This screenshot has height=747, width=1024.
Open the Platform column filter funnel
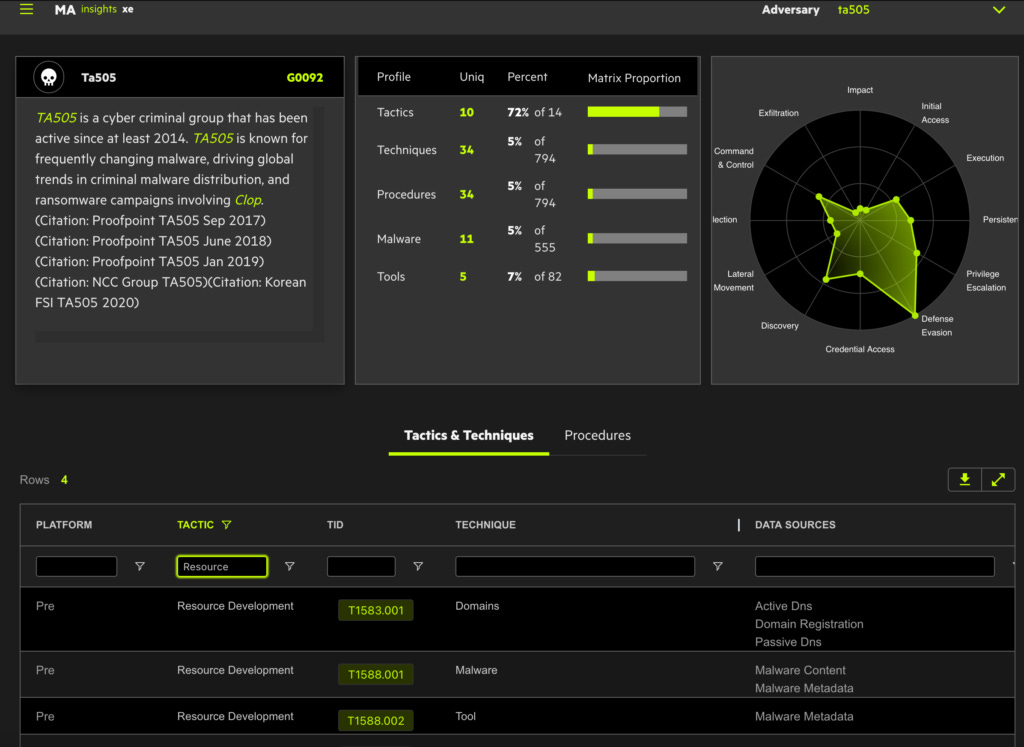(140, 566)
